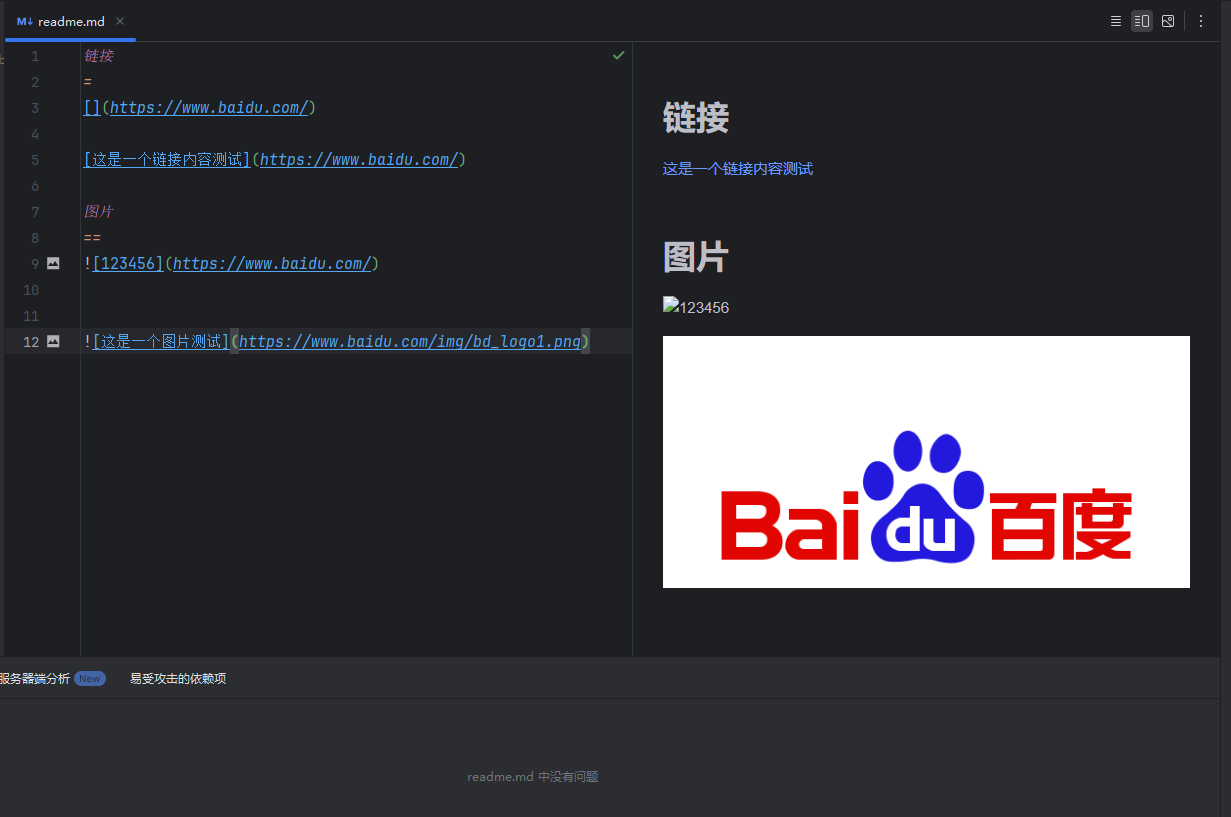Close the readme.md tab

point(120,21)
